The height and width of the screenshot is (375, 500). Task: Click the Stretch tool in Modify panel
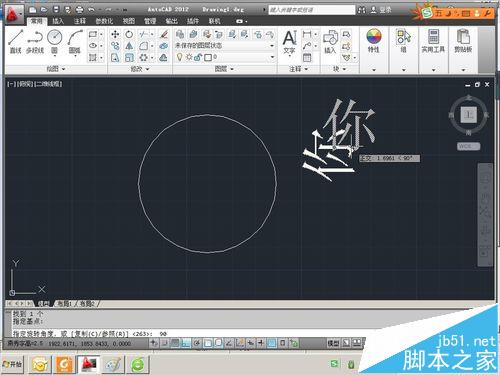pyautogui.click(x=115, y=58)
